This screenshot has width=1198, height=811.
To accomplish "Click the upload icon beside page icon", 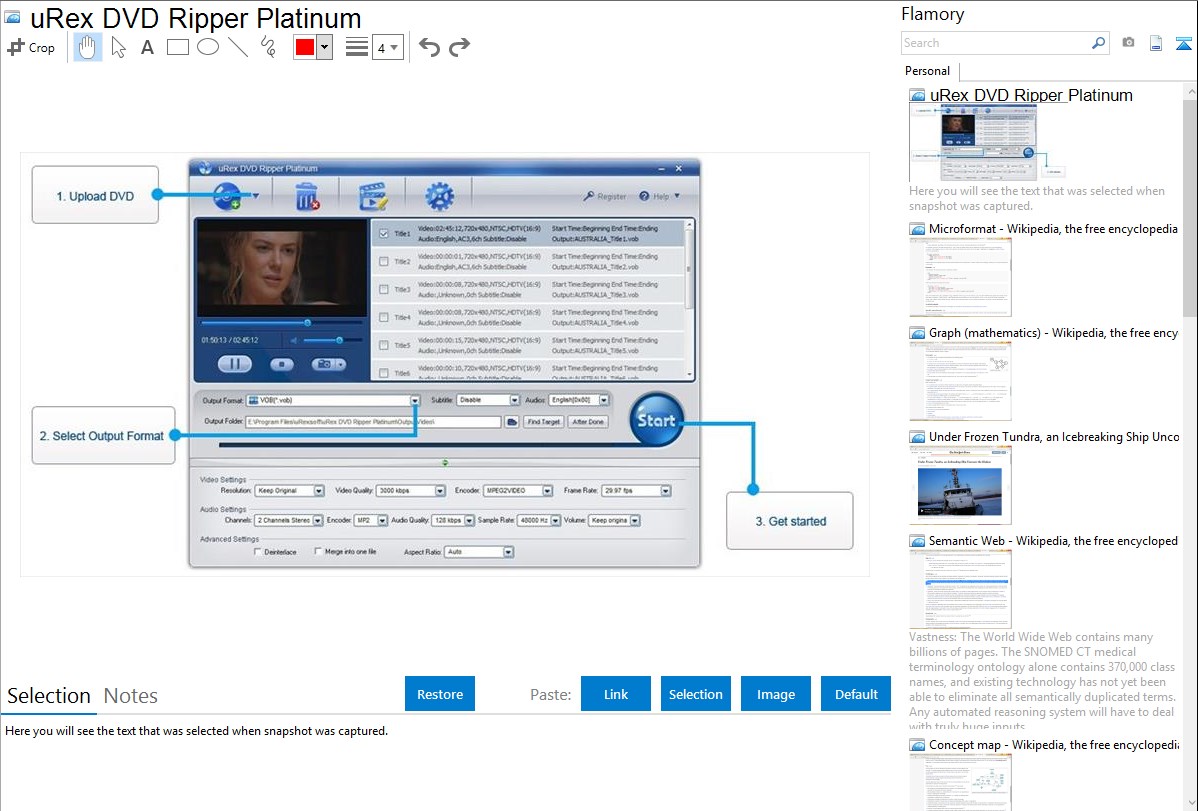I will click(x=1183, y=43).
